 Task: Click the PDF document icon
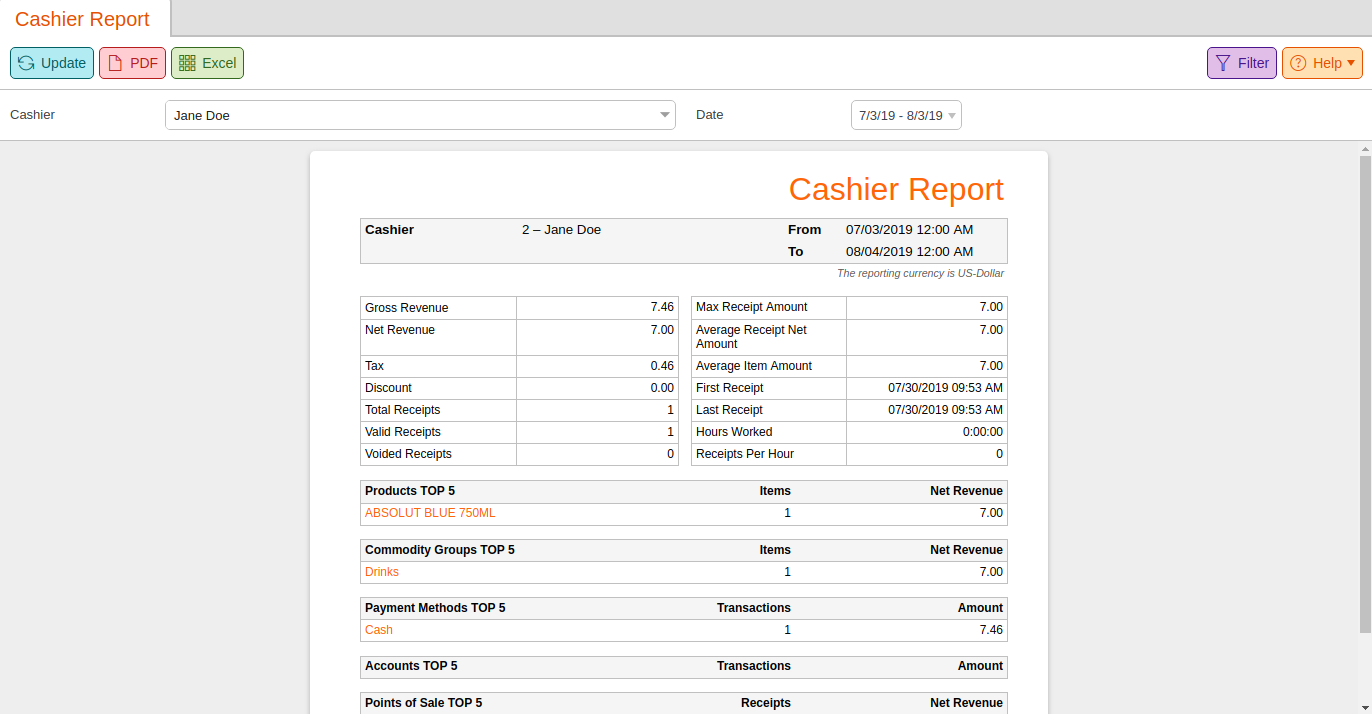coord(115,63)
